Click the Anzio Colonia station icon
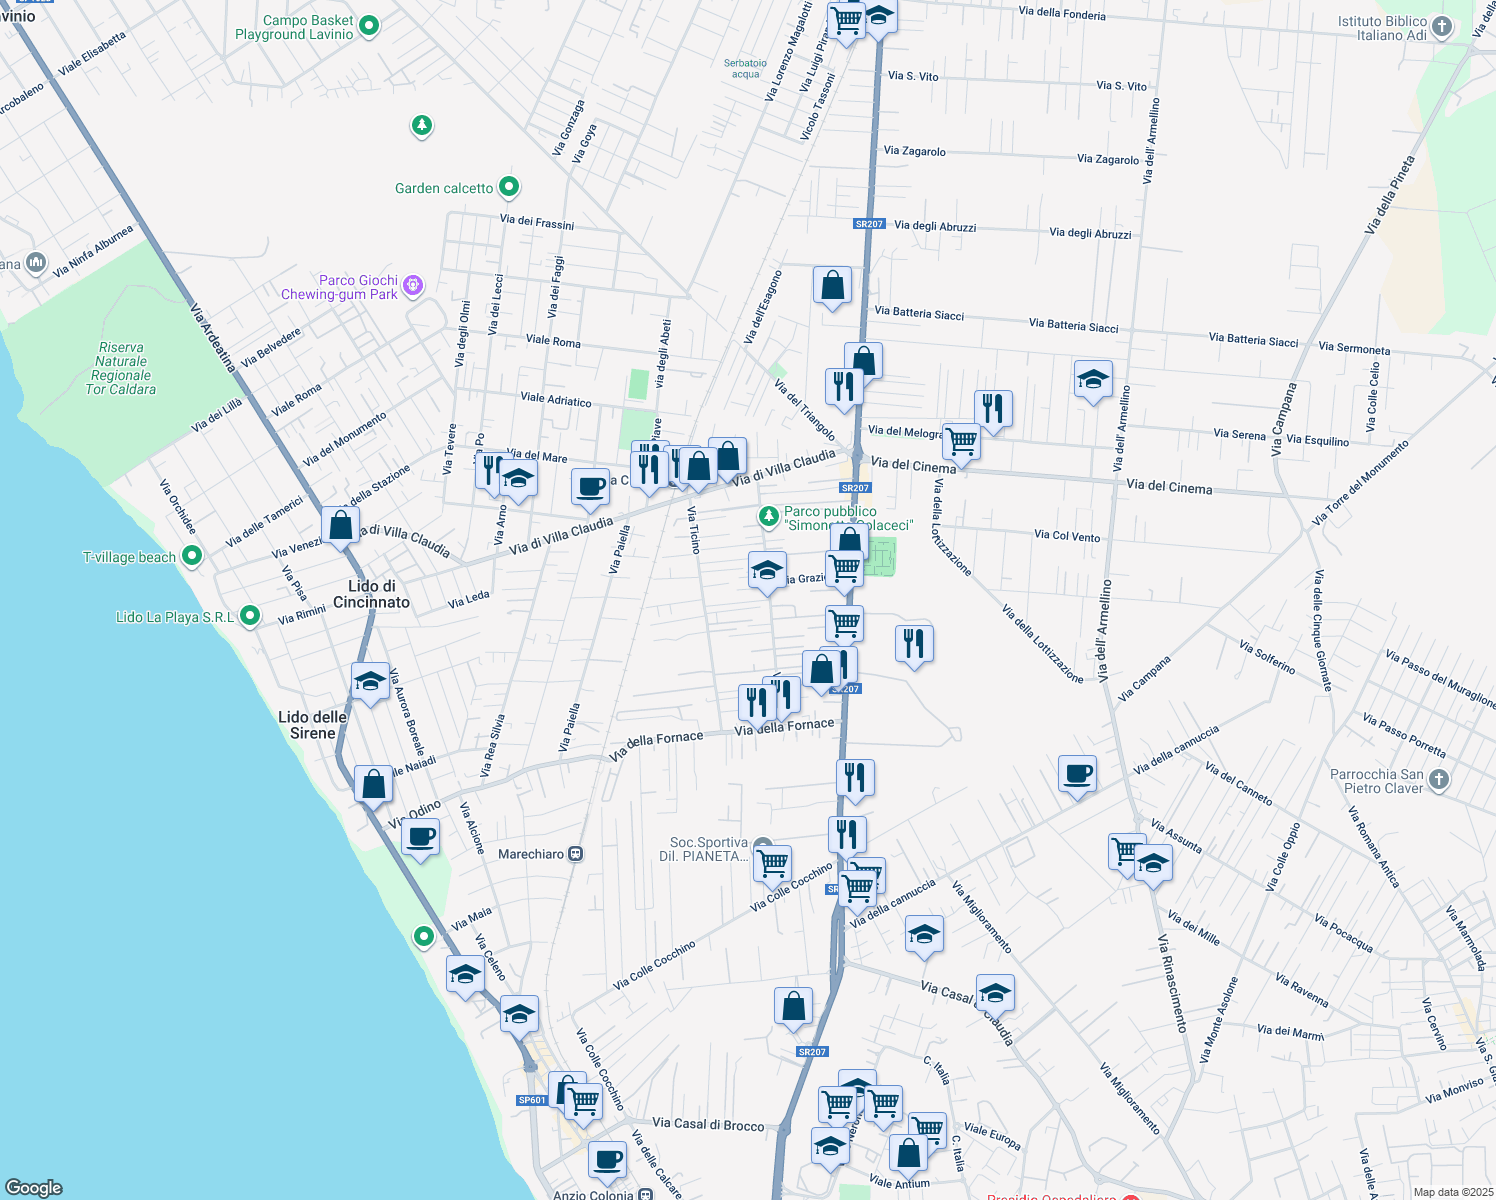Image resolution: width=1496 pixels, height=1200 pixels. [645, 1194]
